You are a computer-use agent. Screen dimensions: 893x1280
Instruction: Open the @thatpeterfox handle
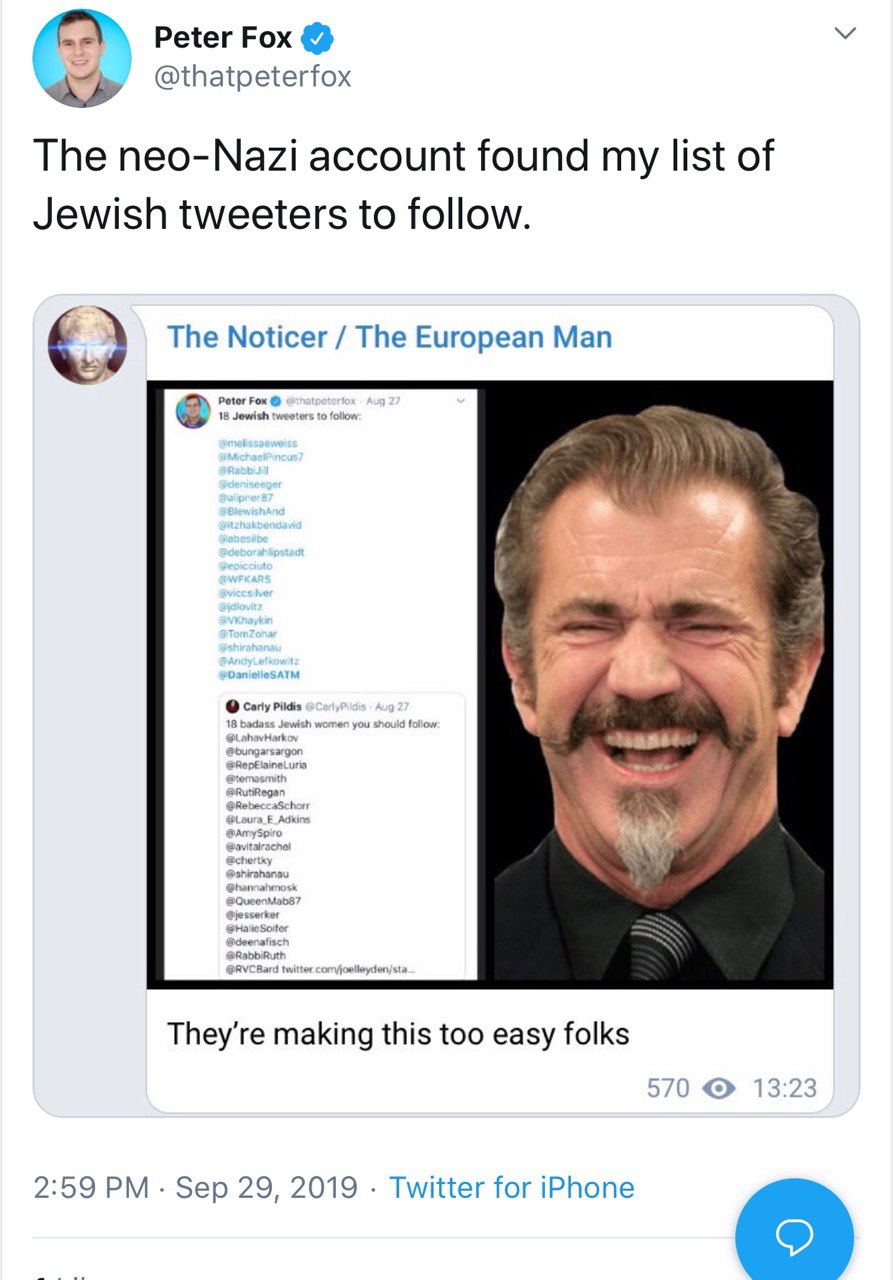pyautogui.click(x=252, y=77)
